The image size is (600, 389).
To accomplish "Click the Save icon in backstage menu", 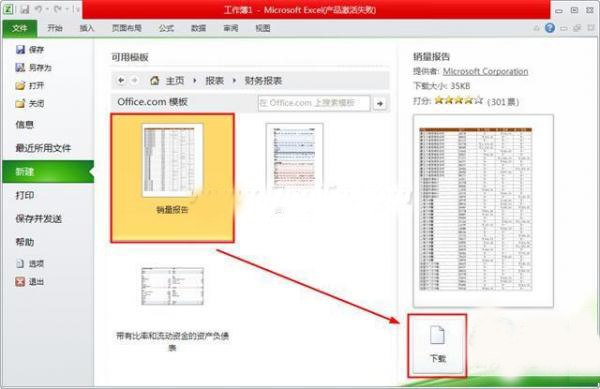I will 20,49.
